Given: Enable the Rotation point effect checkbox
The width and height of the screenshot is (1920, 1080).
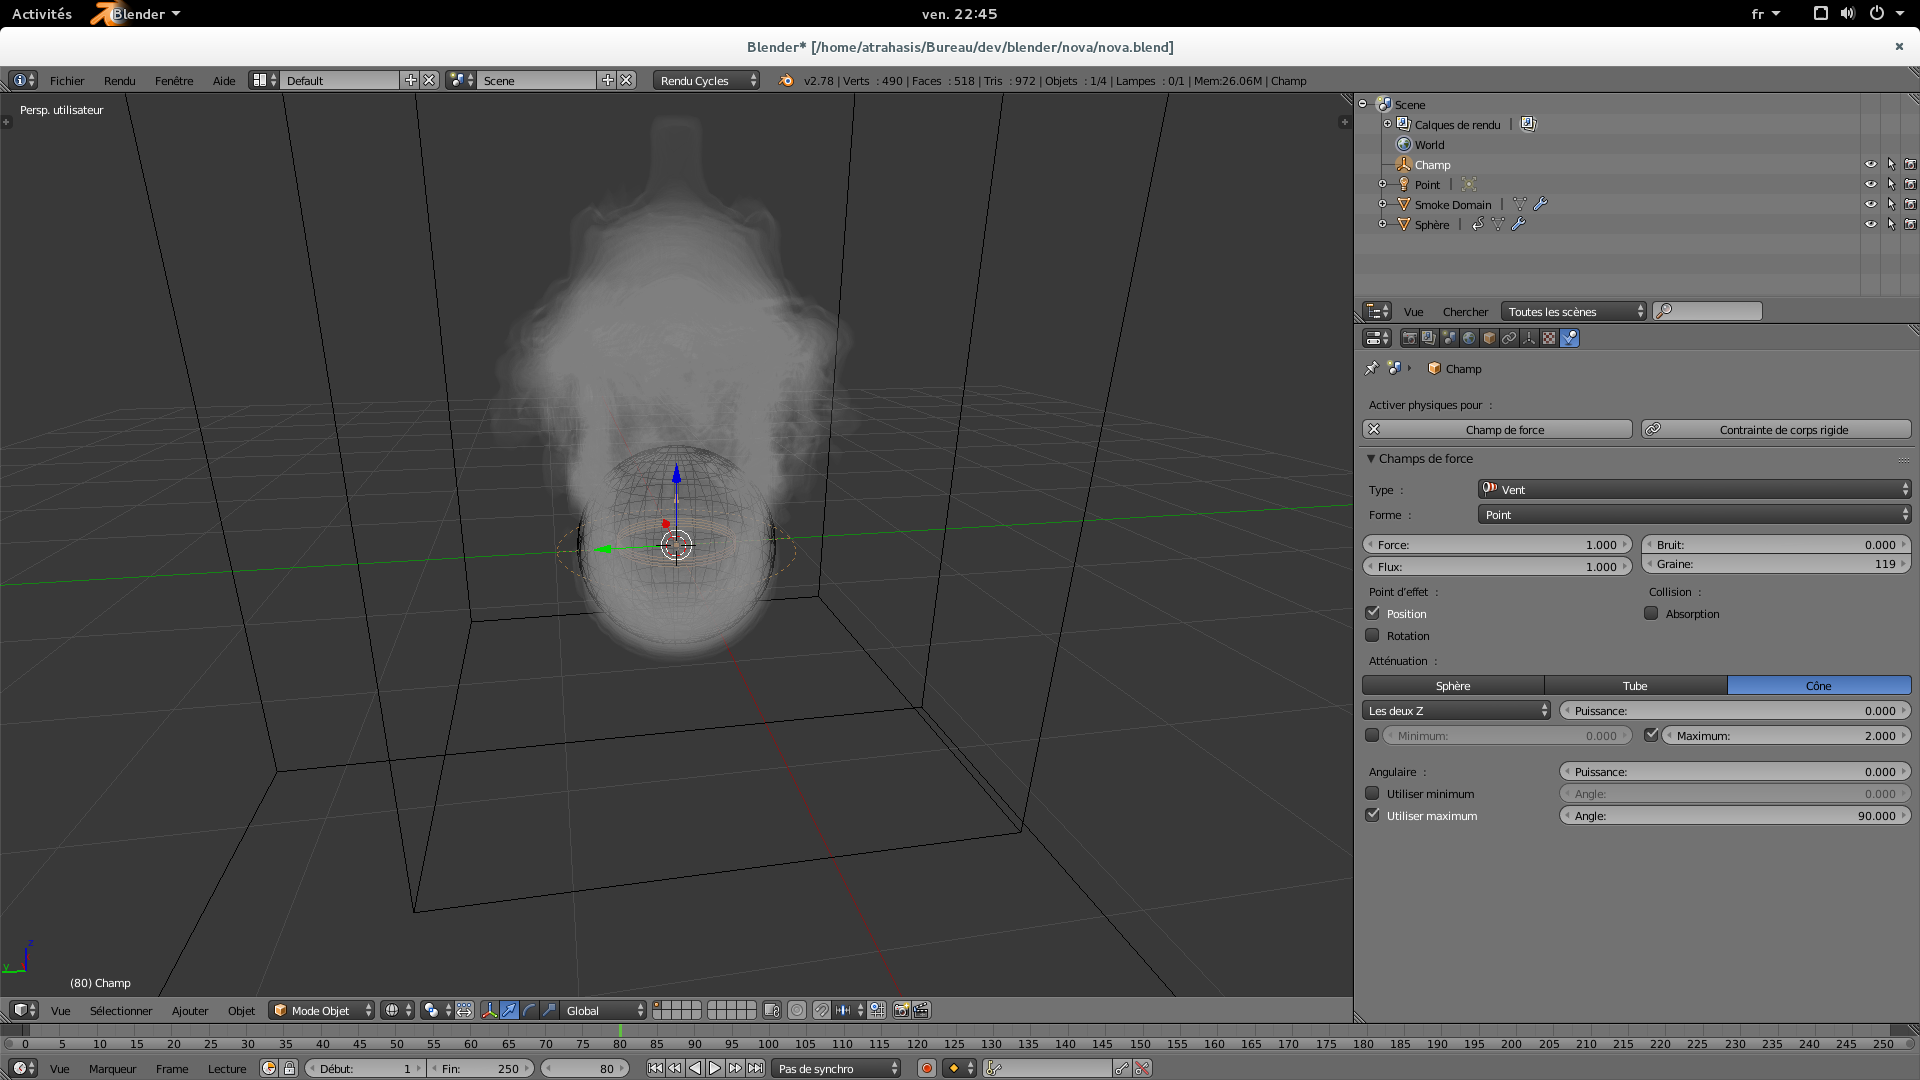Looking at the screenshot, I should click(x=1372, y=635).
